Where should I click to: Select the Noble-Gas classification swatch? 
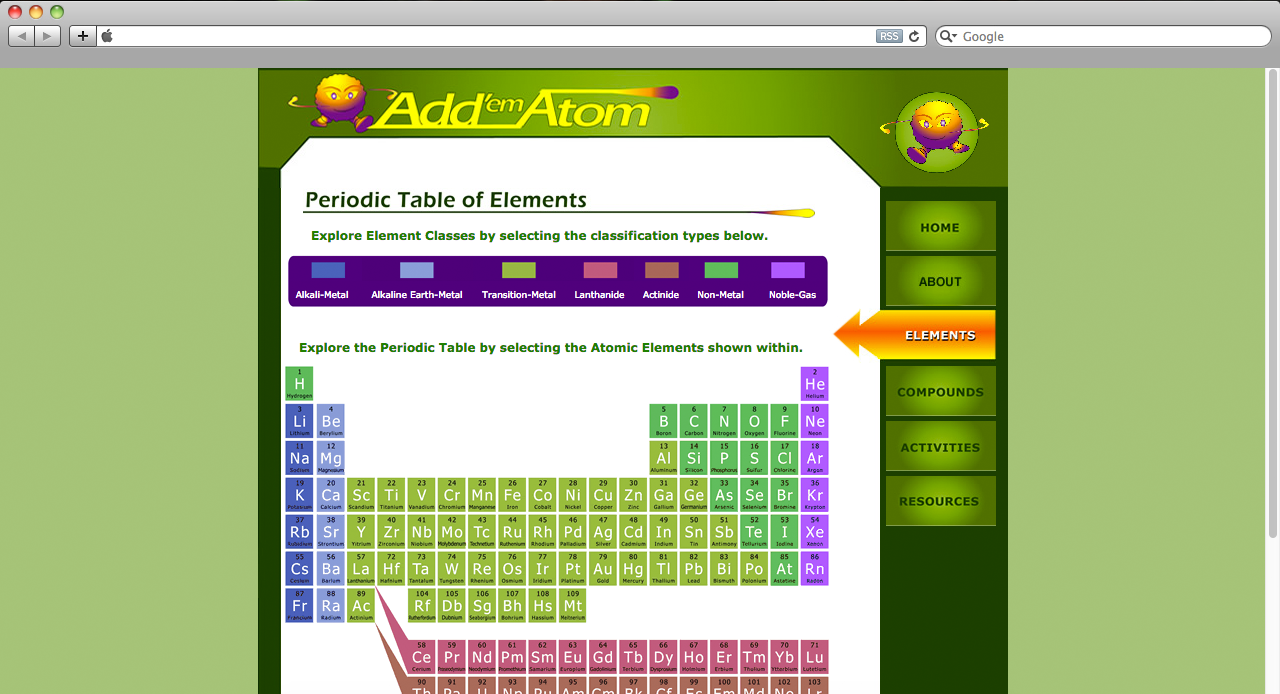click(x=788, y=270)
